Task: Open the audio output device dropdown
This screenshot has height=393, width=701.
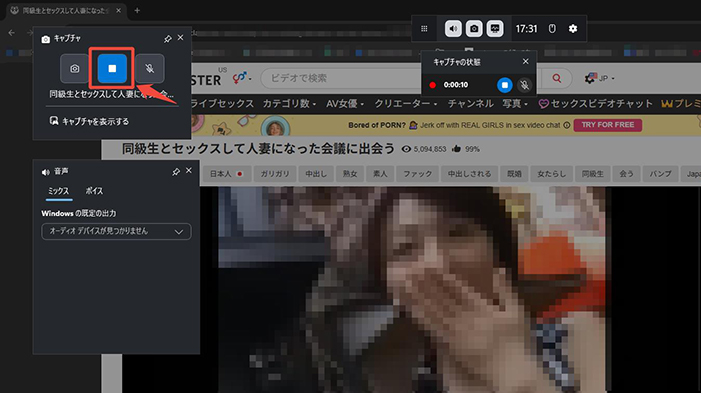Action: (116, 232)
